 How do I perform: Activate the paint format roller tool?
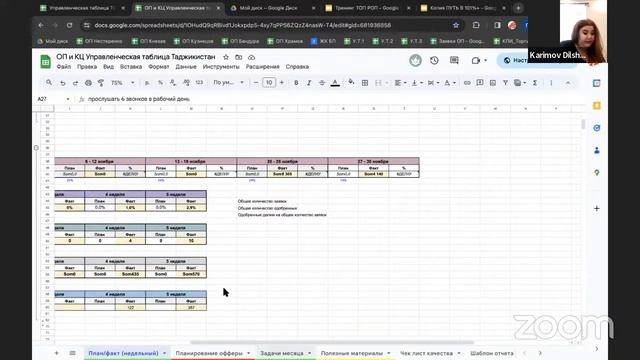pyautogui.click(x=101, y=83)
